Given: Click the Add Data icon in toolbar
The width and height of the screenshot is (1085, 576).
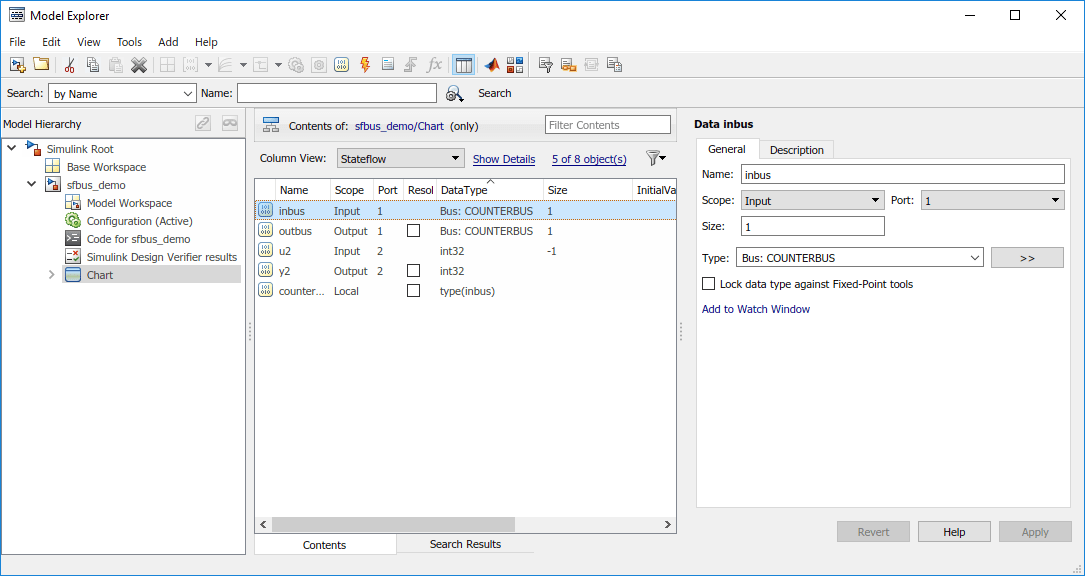Looking at the screenshot, I should pos(341,65).
